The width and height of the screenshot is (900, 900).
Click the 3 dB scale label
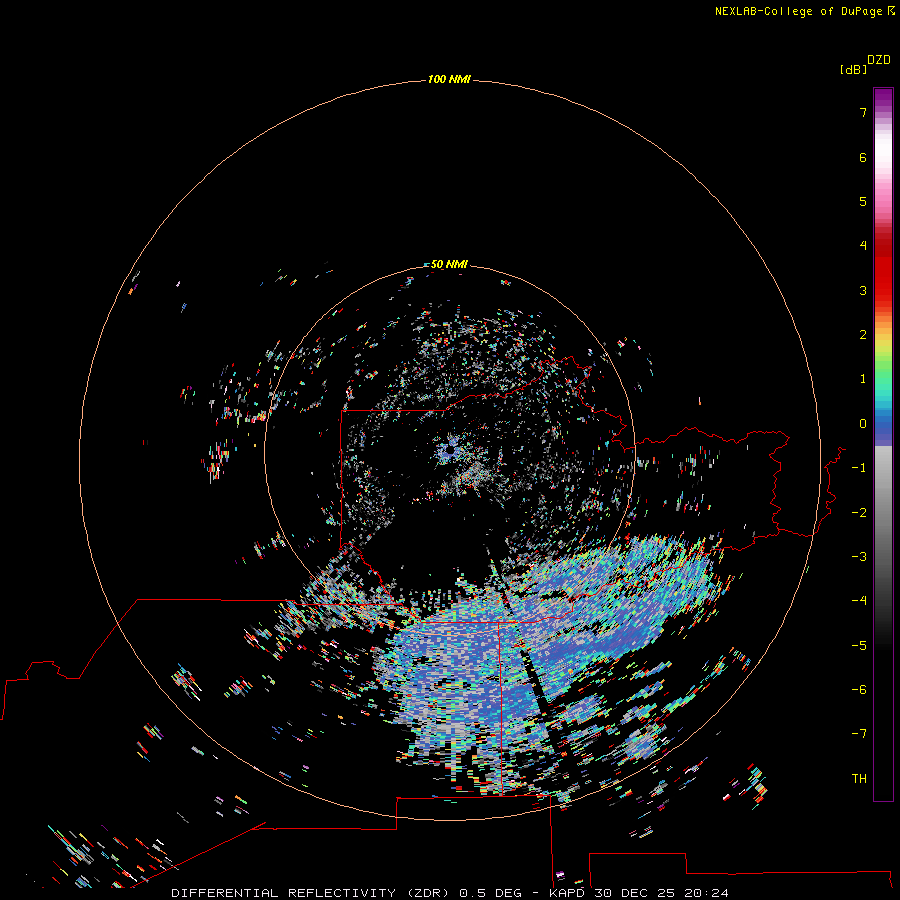(863, 290)
